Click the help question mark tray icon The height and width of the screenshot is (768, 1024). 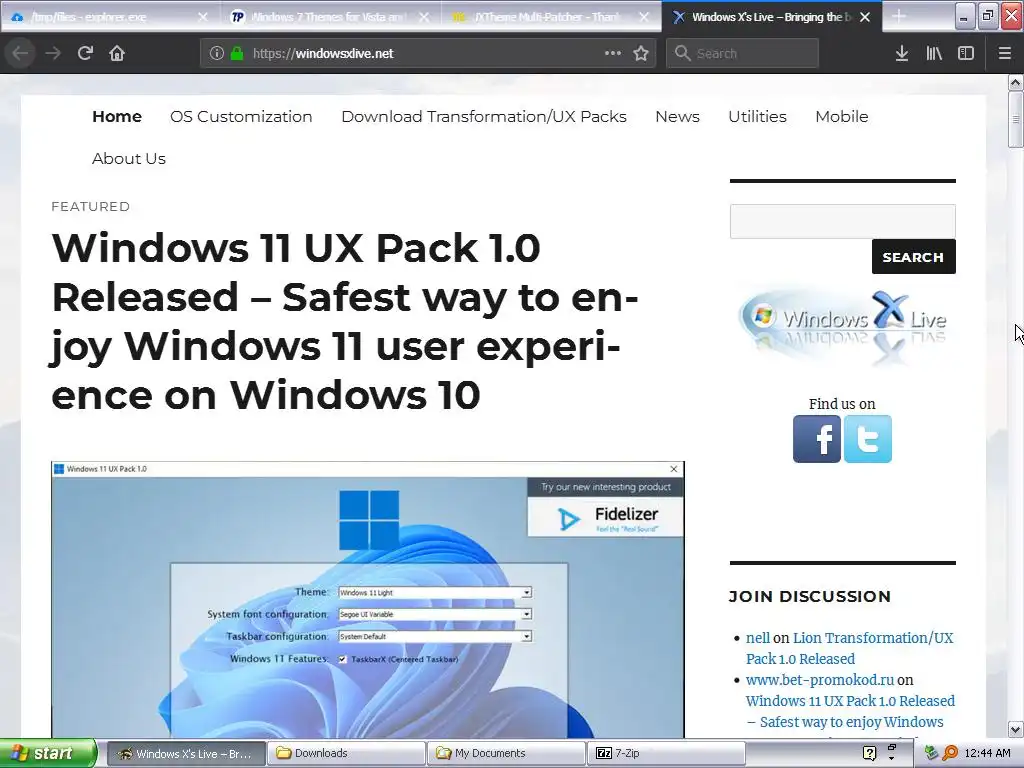pyautogui.click(x=869, y=753)
